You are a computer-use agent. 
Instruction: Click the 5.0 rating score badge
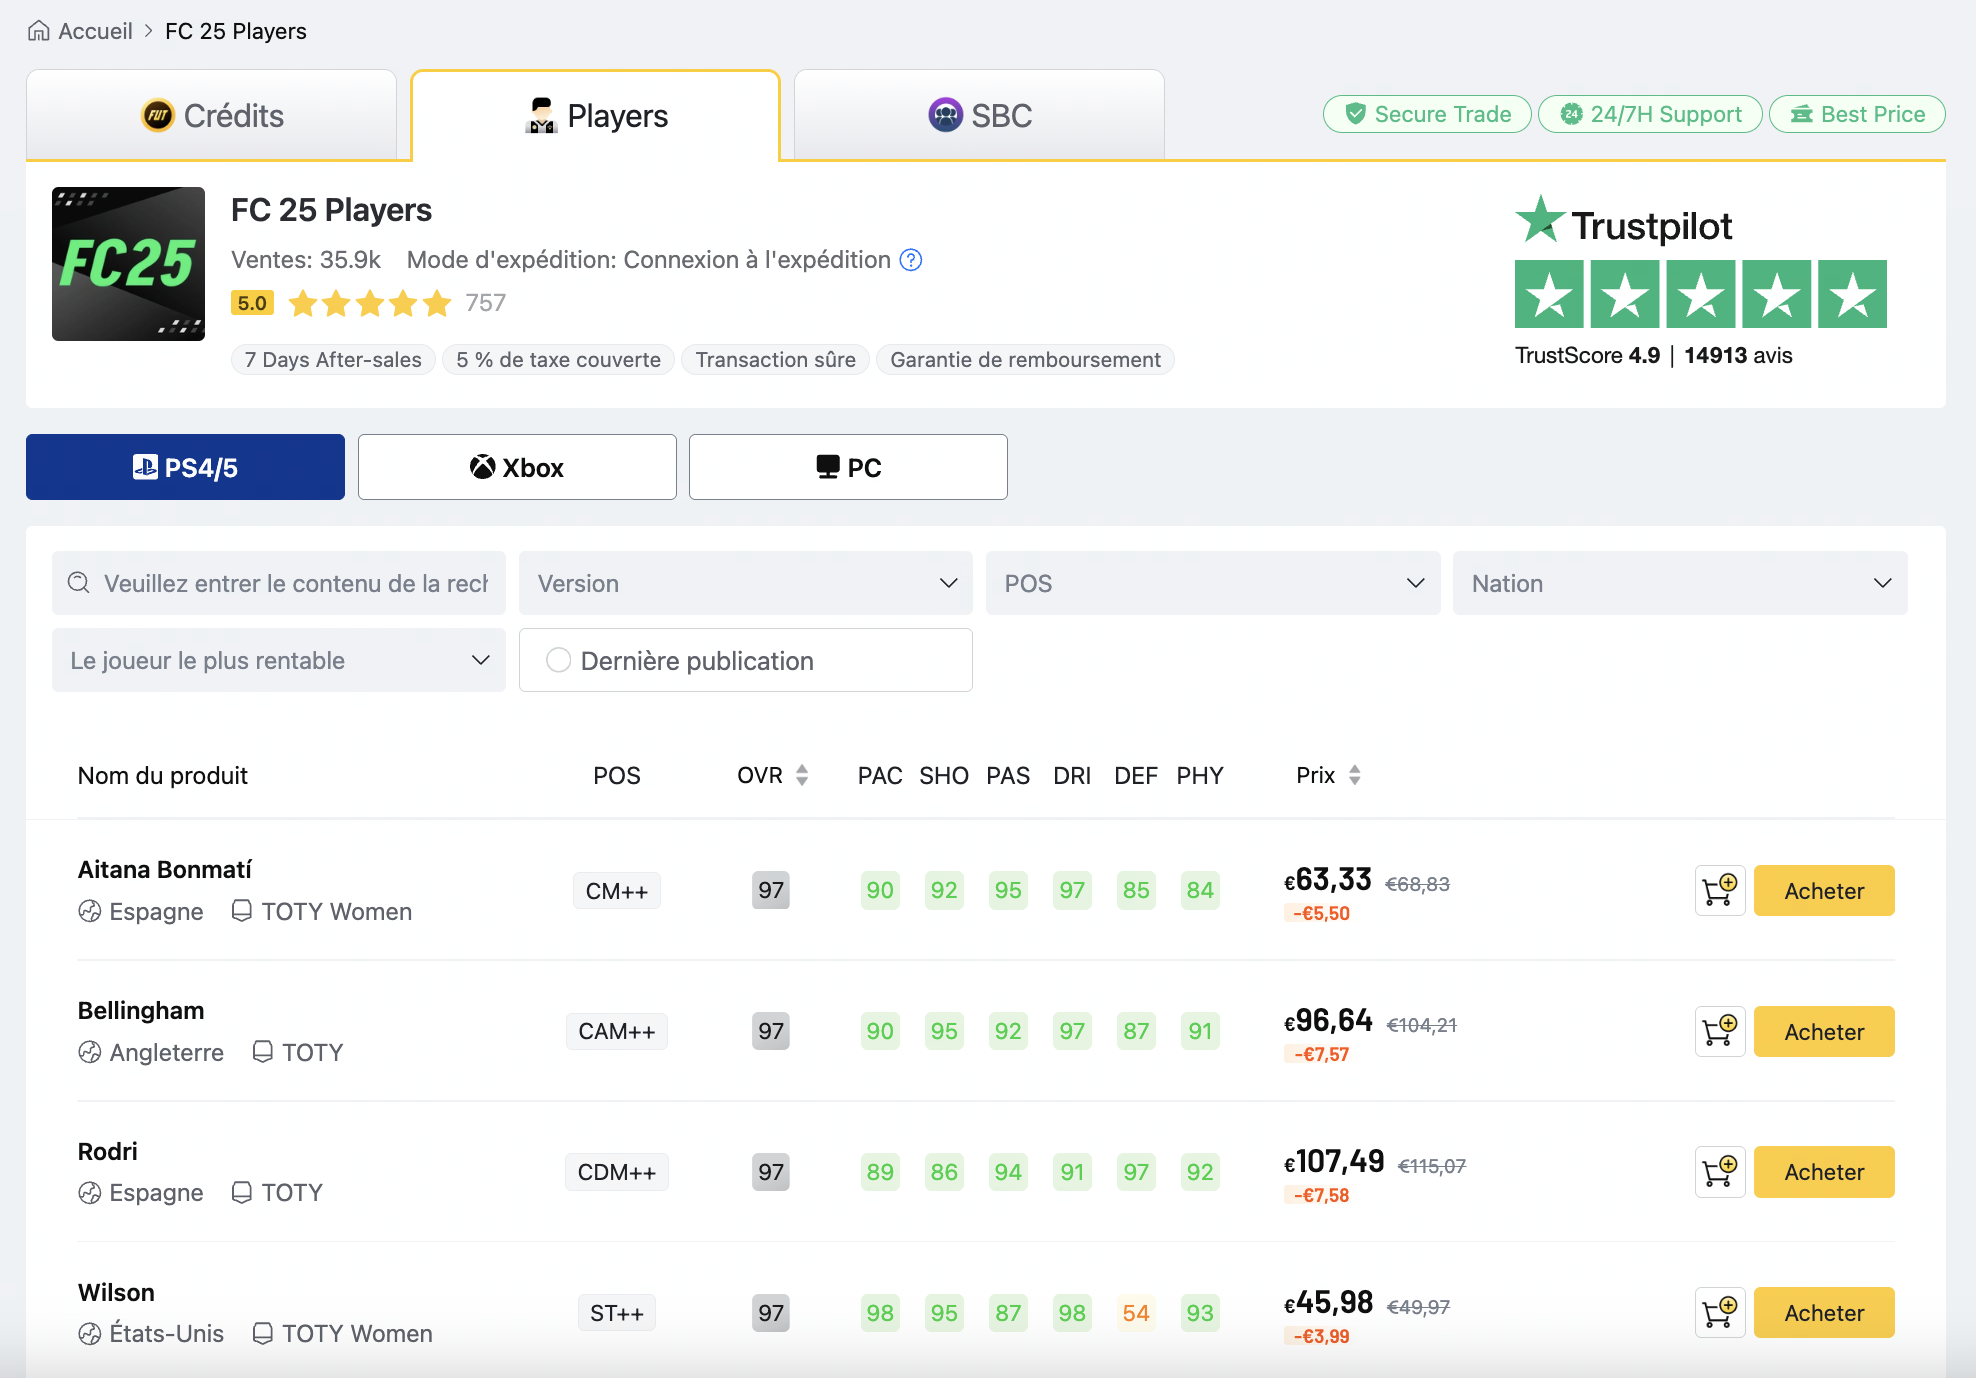252,303
